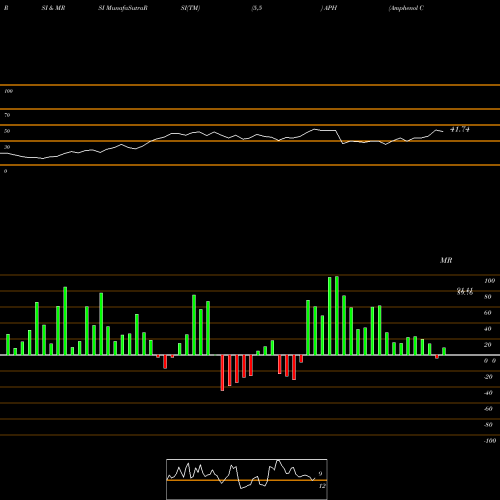
Task: Click the RSI axis label 50
Action: click(7, 131)
